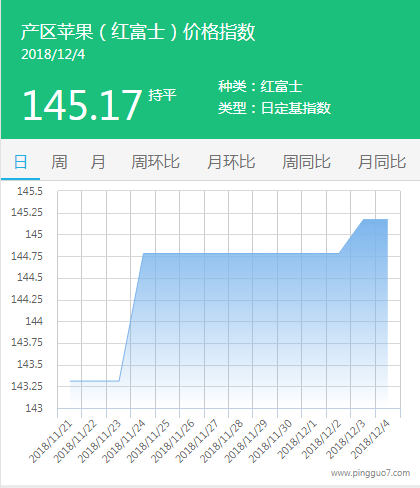The image size is (420, 488).
Task: Click the 持平 status label
Action: pos(162,95)
